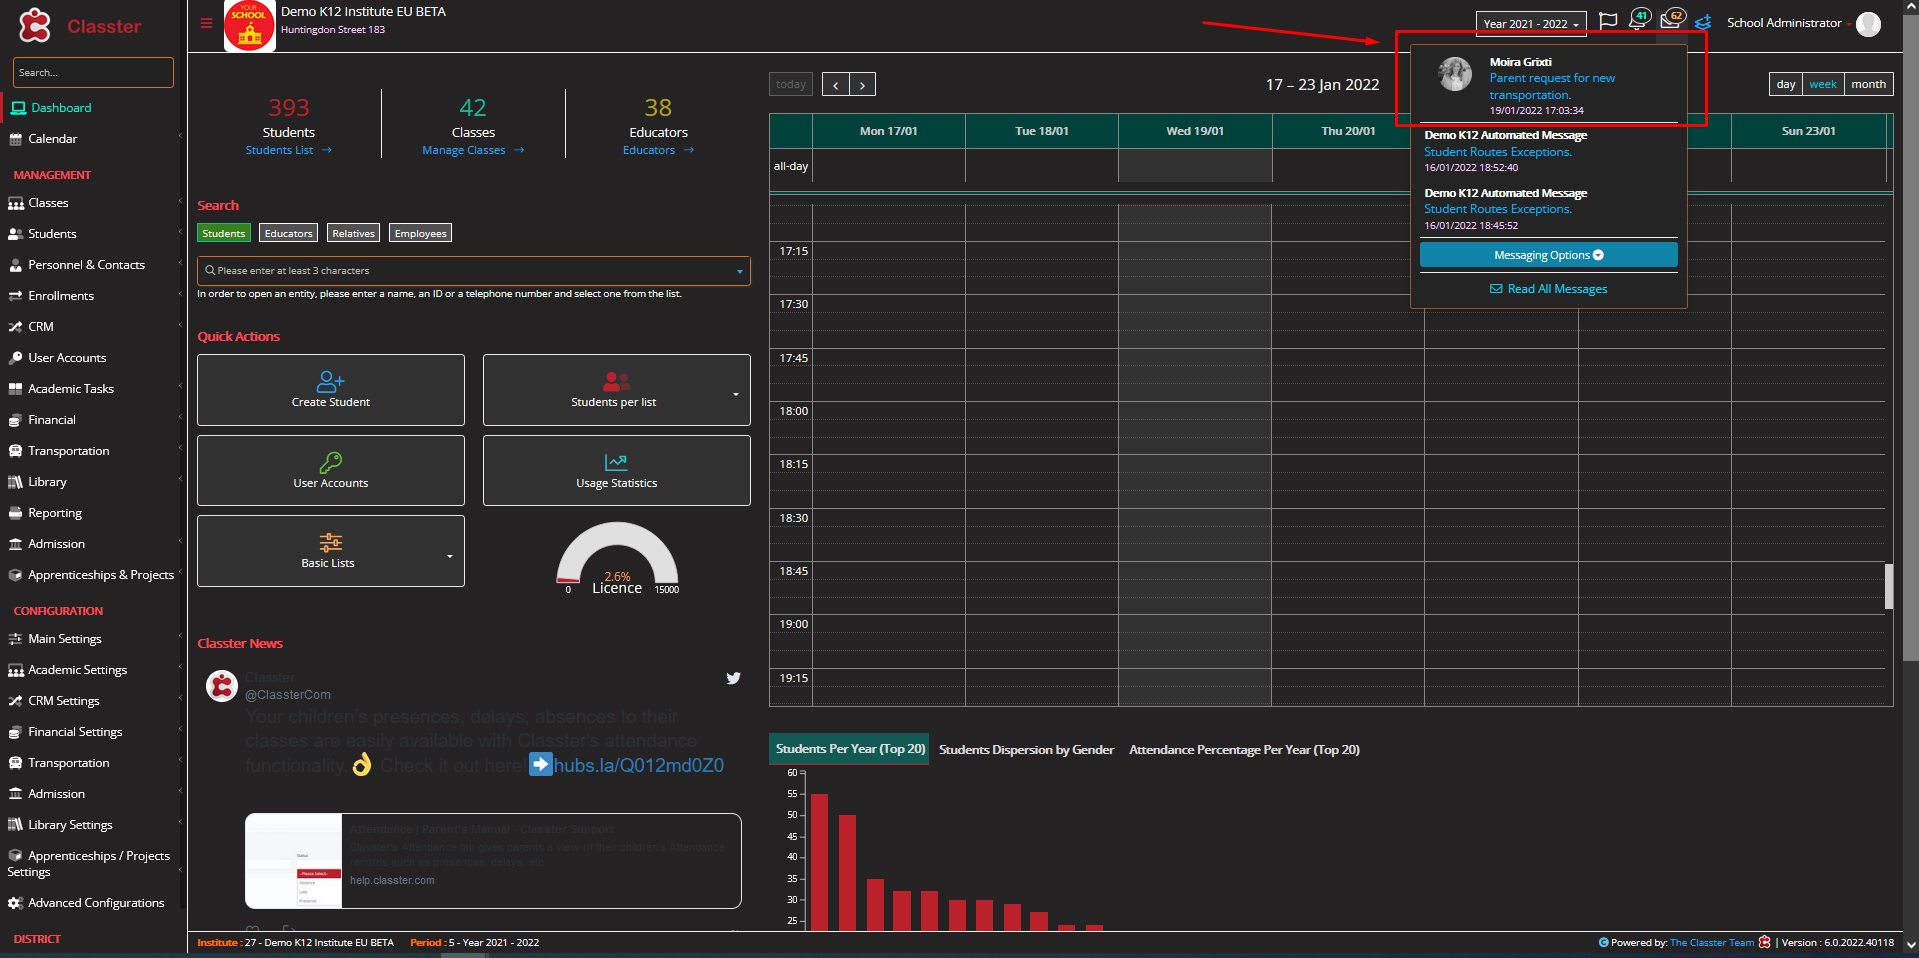Open Basic Lists sliders quick action
This screenshot has width=1919, height=958.
(x=331, y=551)
